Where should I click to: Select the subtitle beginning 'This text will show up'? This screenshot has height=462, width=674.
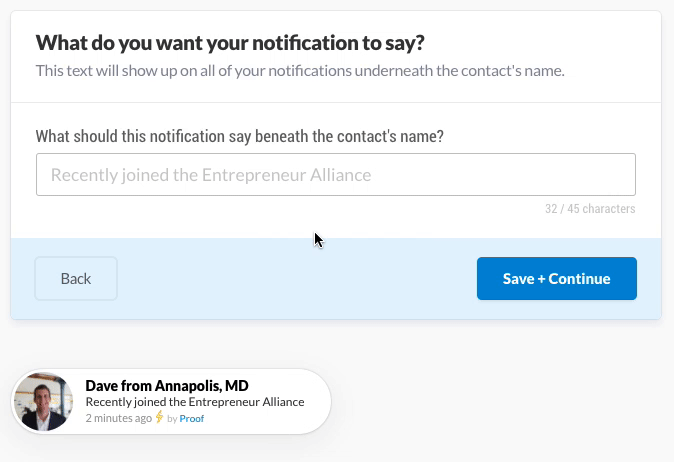(300, 70)
